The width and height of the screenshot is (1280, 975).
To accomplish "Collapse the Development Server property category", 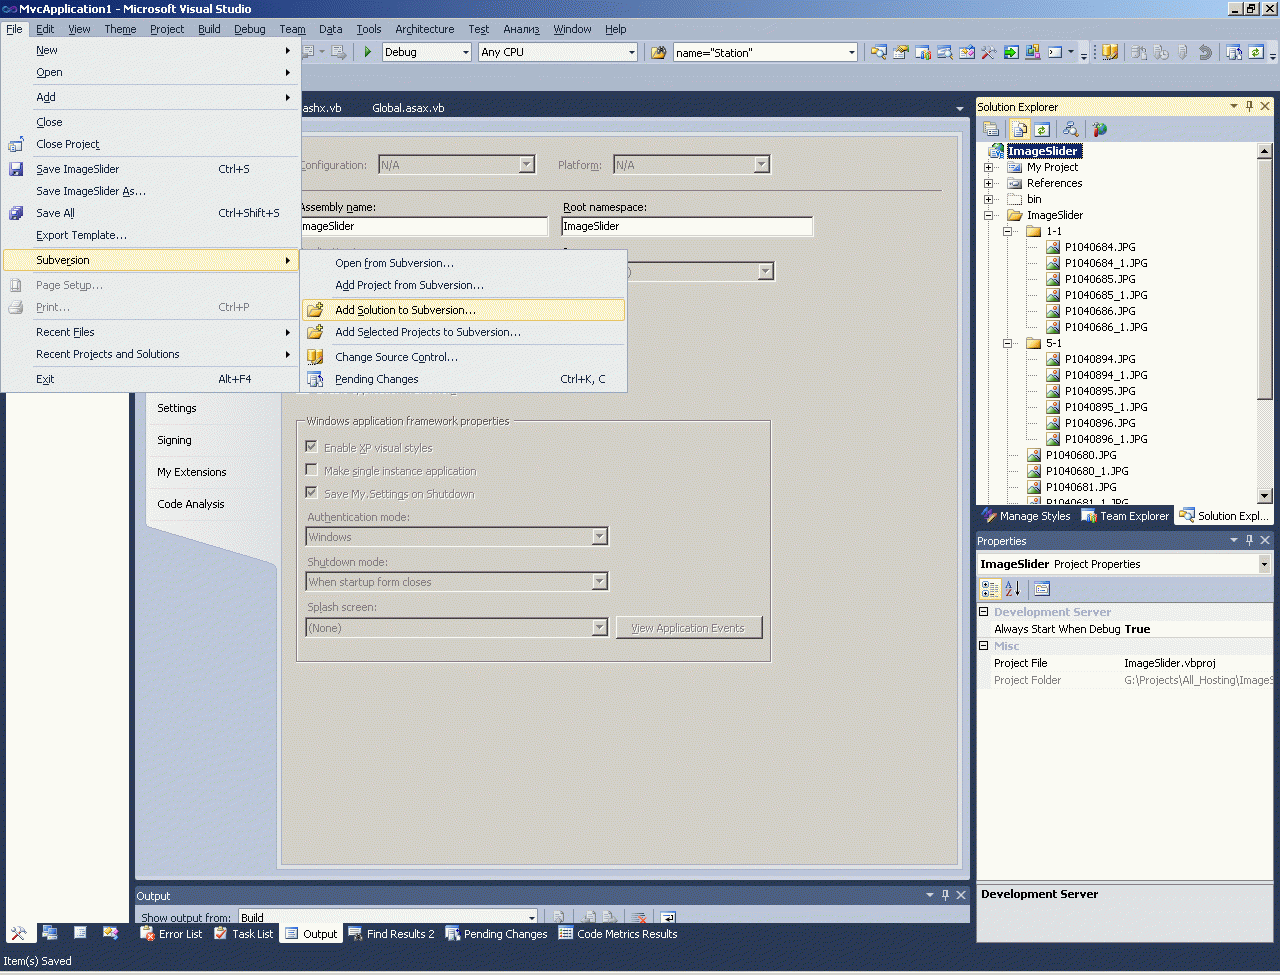I will (983, 612).
